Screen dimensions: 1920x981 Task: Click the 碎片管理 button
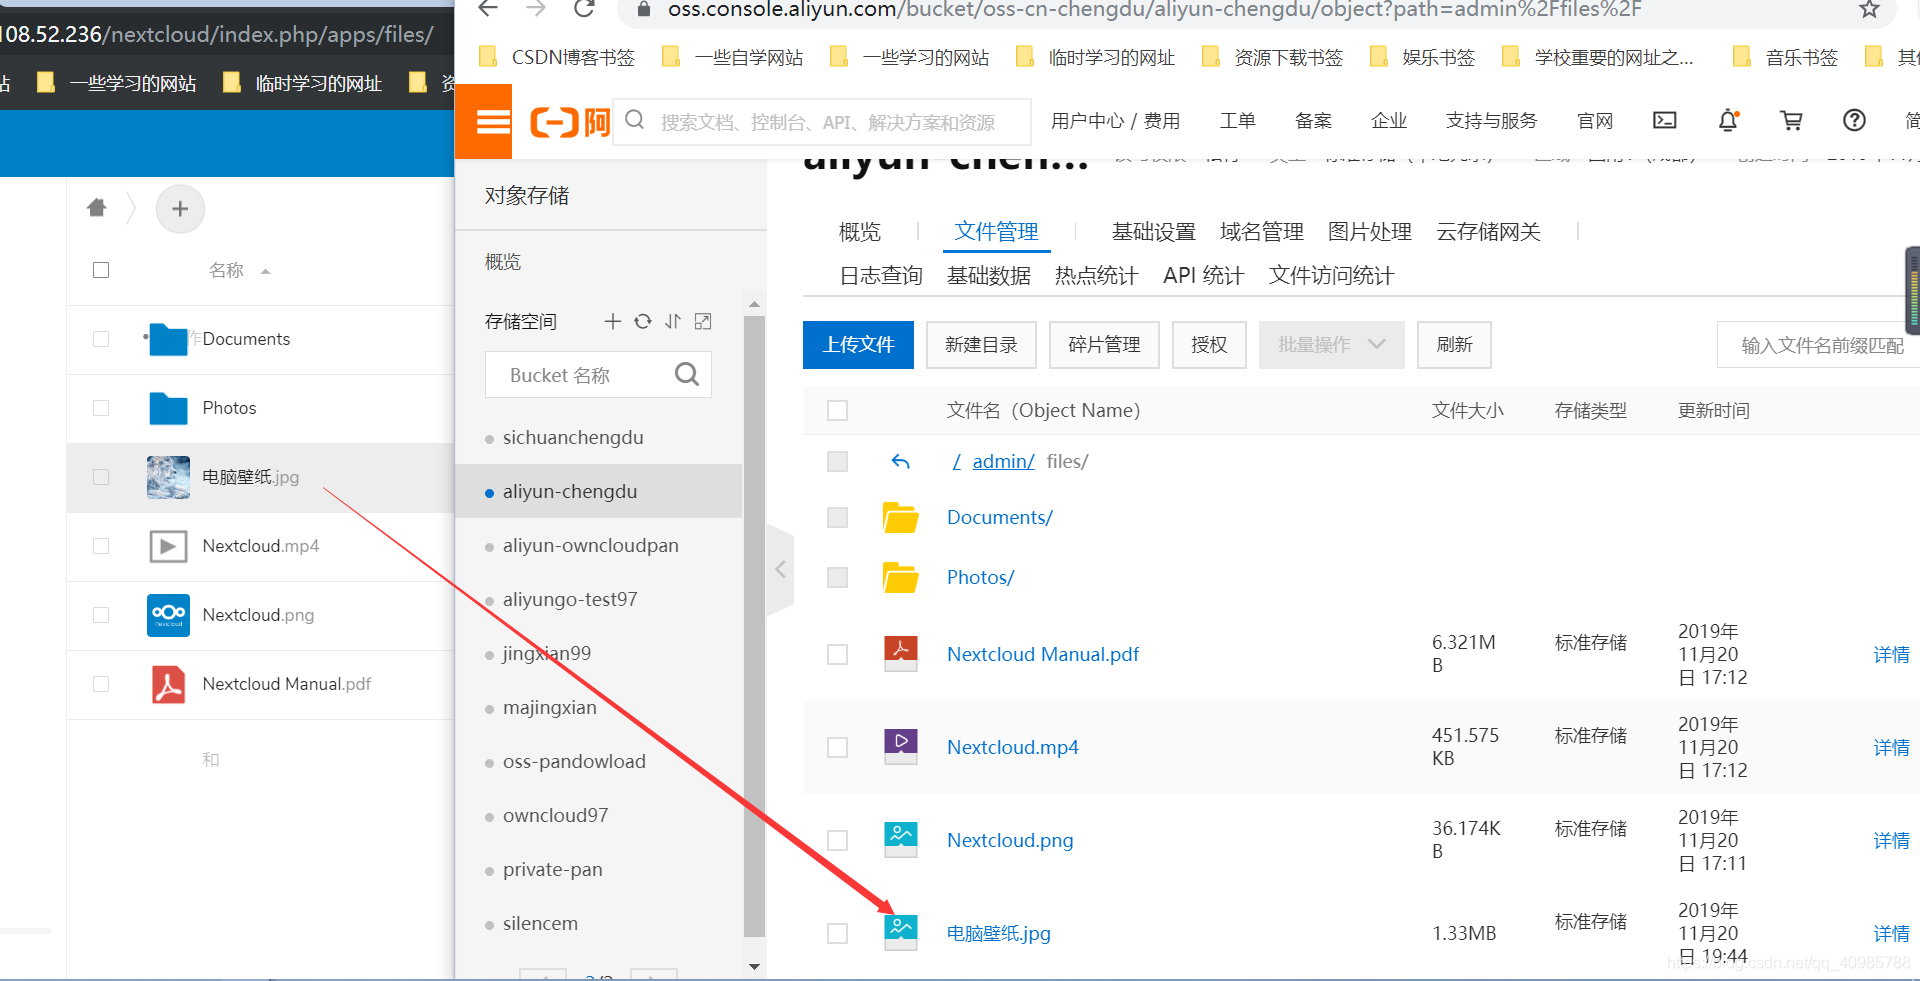1104,345
